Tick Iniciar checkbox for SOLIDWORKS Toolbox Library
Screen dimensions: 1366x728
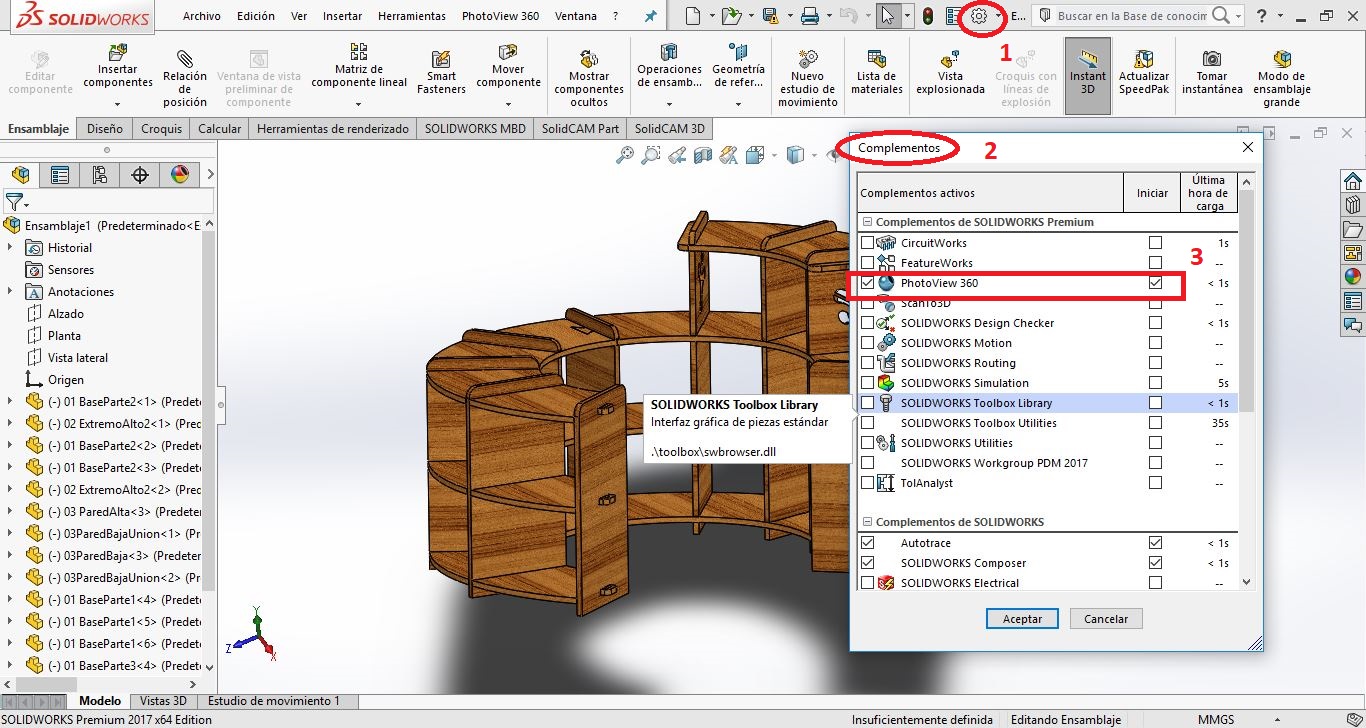coord(1155,403)
